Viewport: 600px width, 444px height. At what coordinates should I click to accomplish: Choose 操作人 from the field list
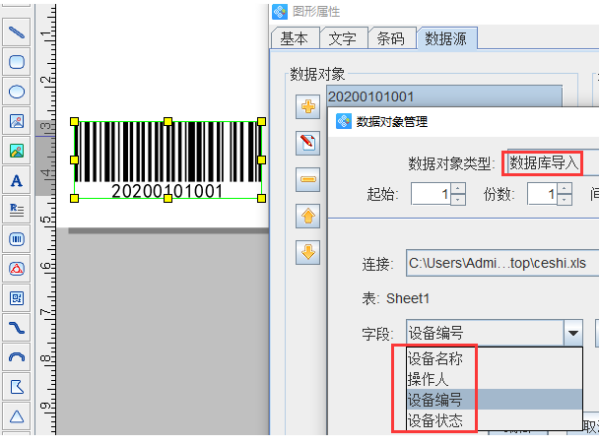pos(494,379)
